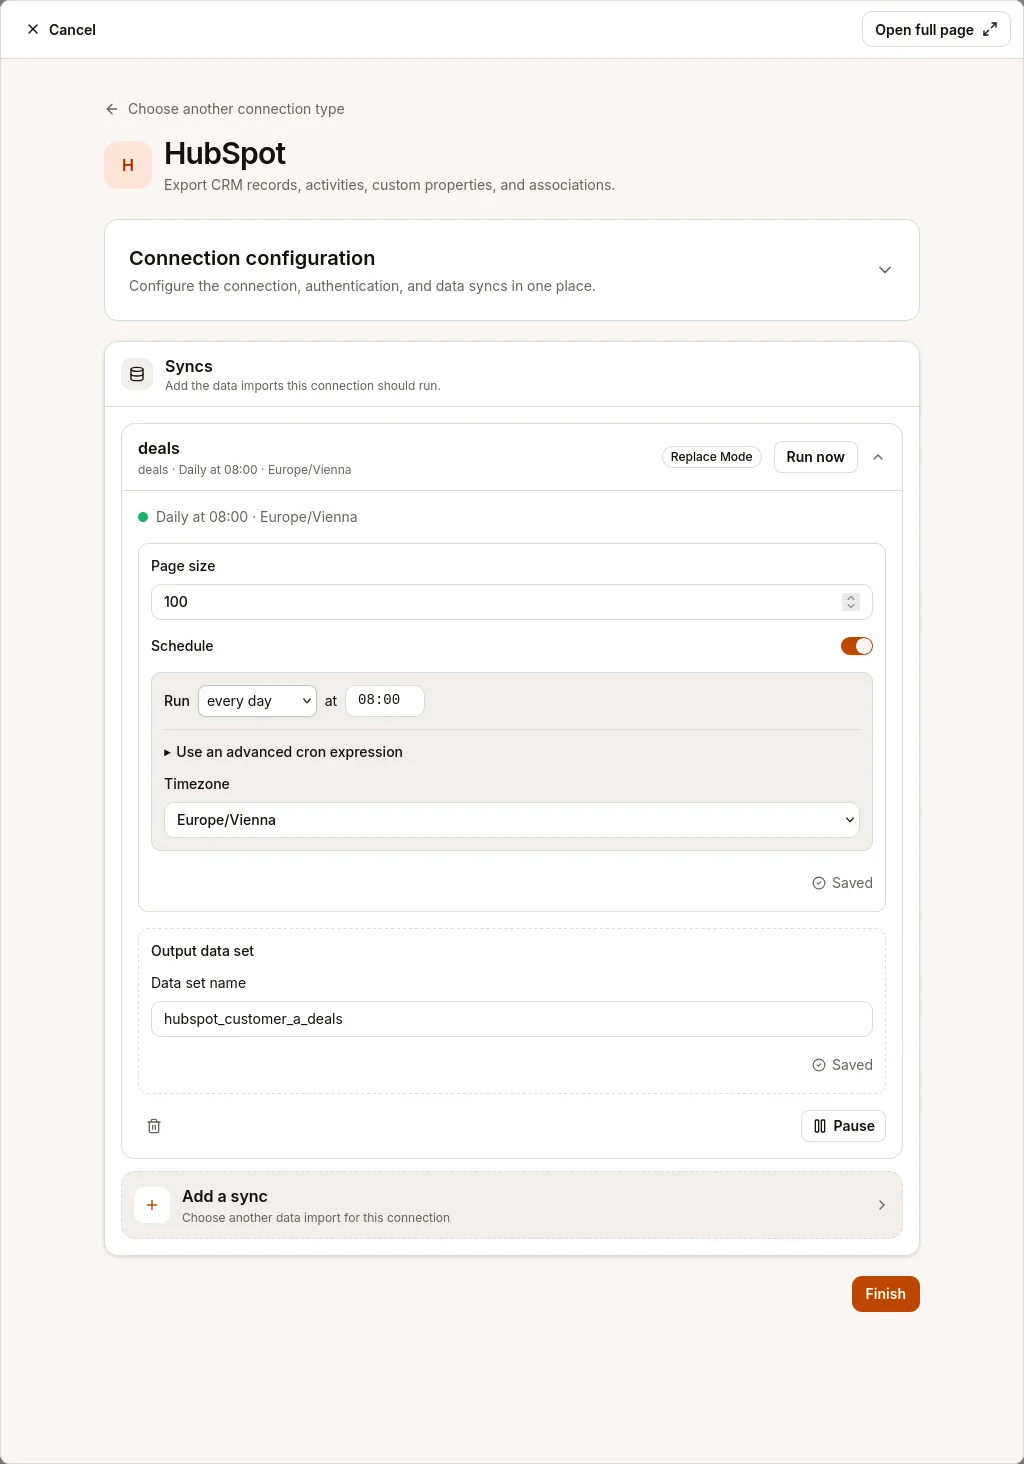Click the Cancel X icon
The width and height of the screenshot is (1024, 1464).
point(33,30)
